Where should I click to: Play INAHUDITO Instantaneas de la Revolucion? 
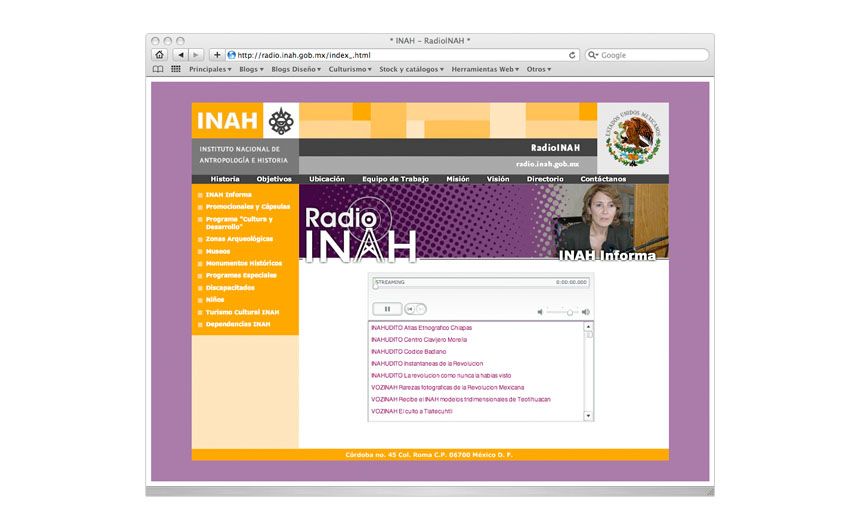pos(427,364)
